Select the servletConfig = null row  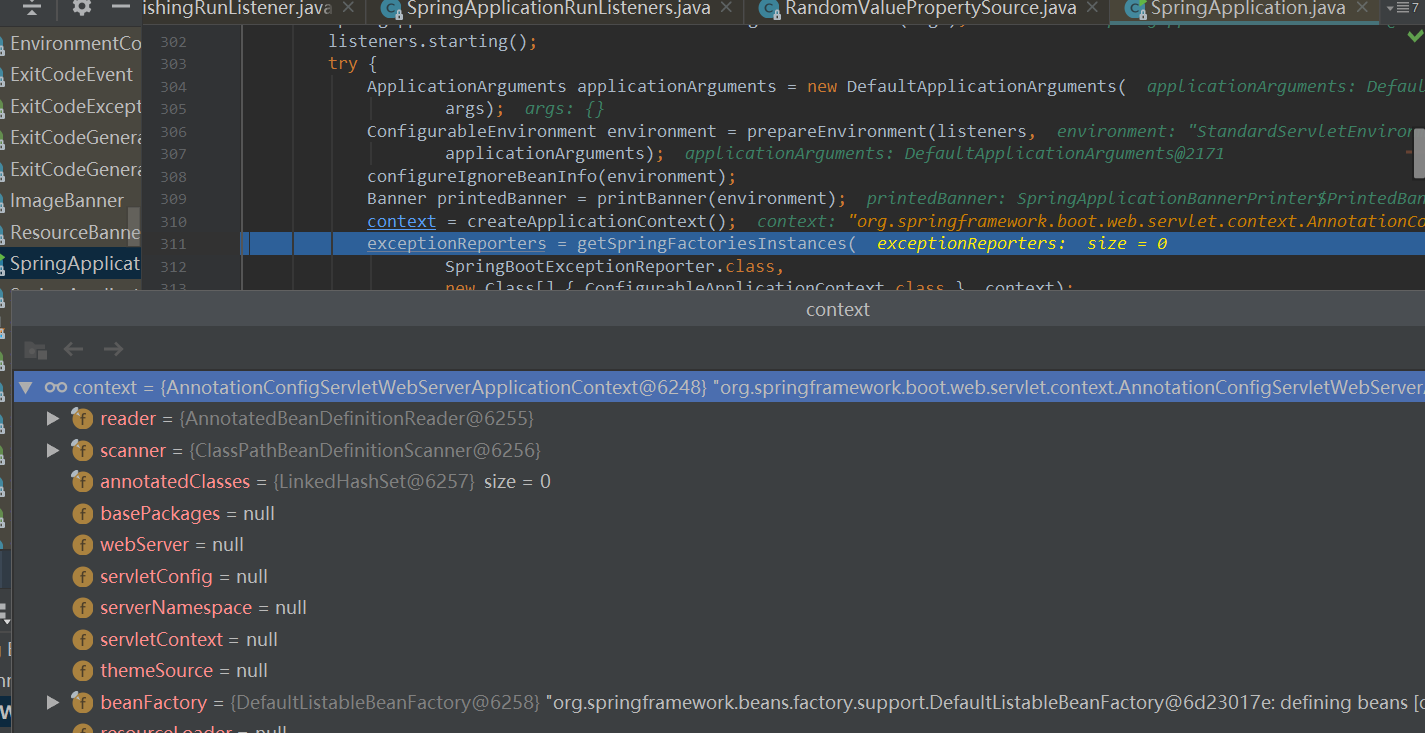719,577
